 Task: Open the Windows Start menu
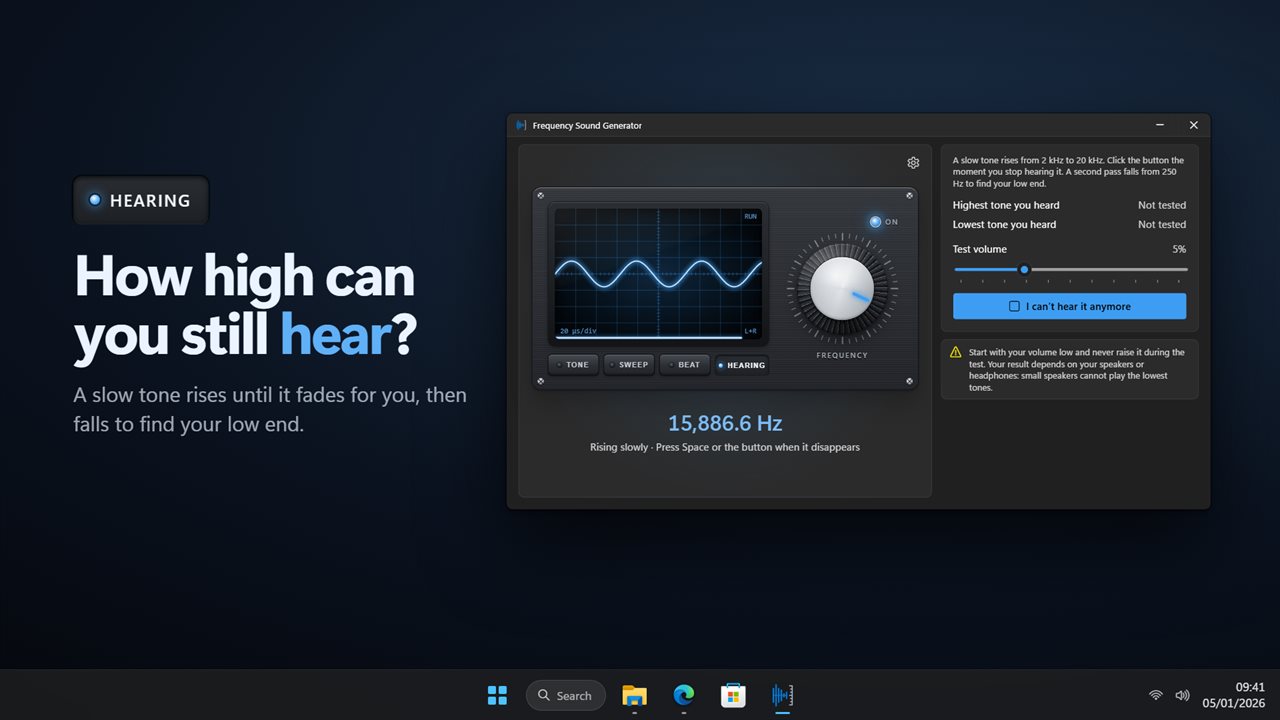(x=497, y=695)
